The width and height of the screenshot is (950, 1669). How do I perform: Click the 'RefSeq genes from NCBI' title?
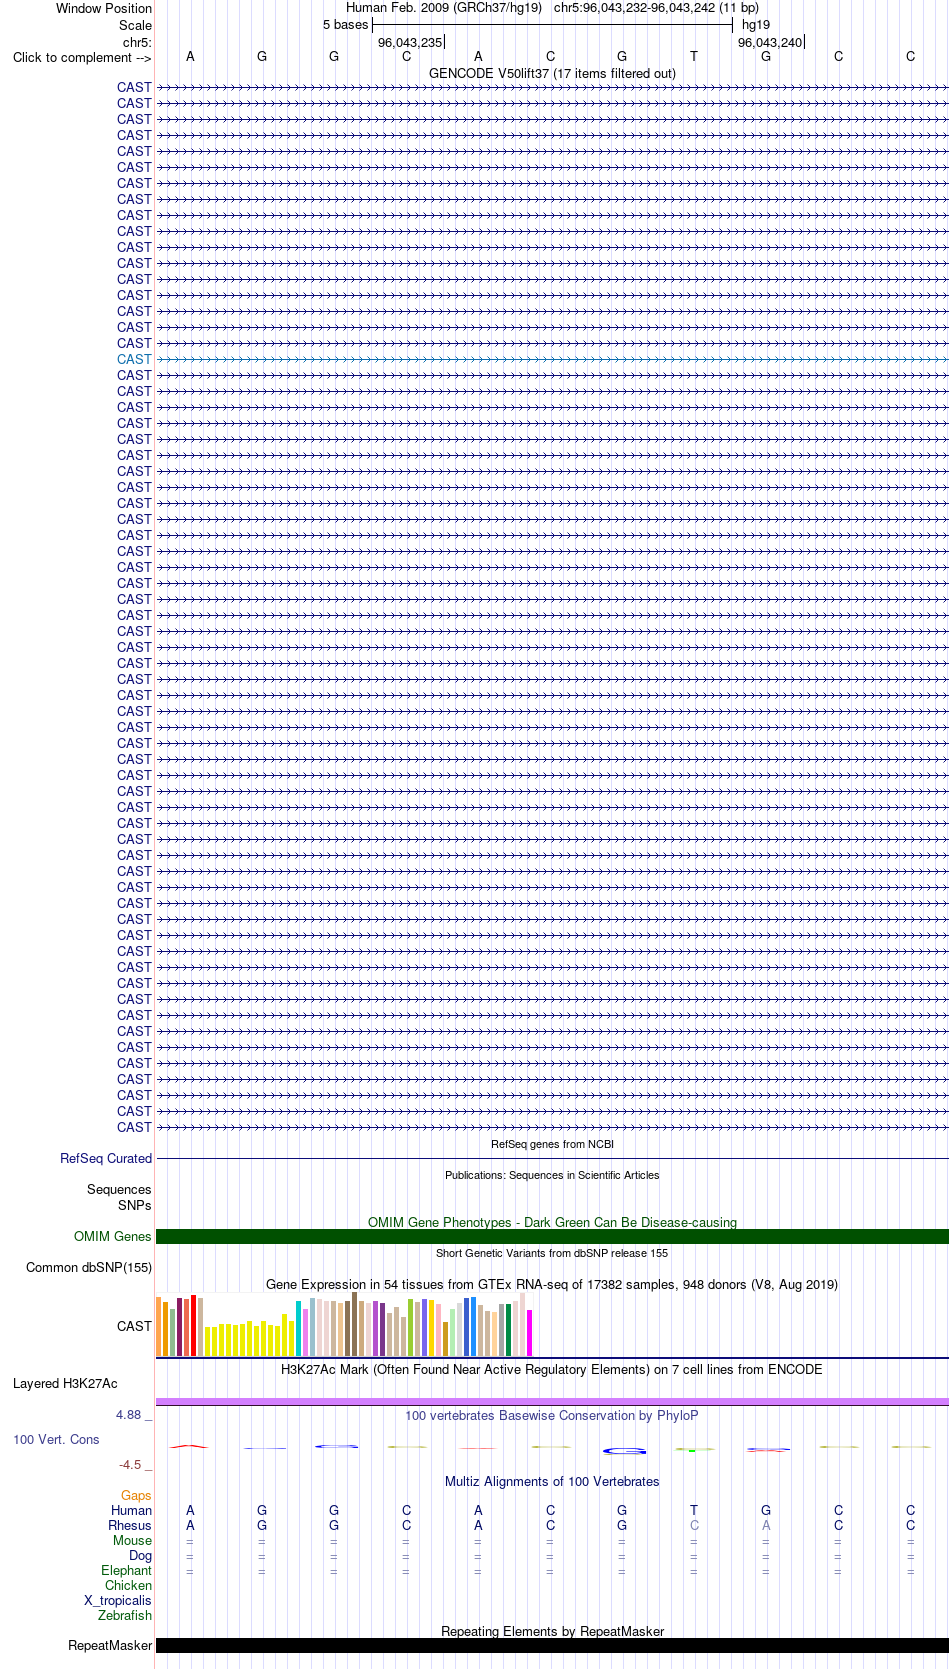[x=552, y=1144]
